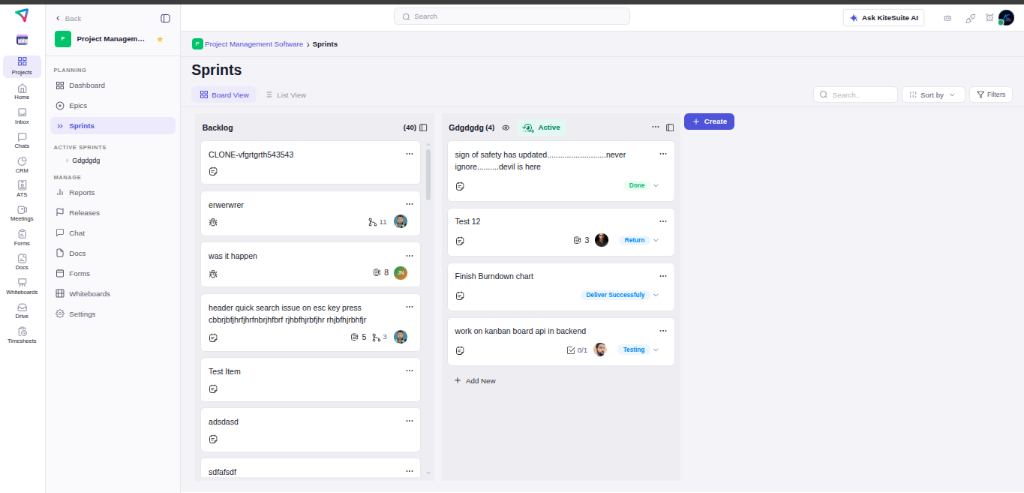Viewport: 1024px width, 493px height.
Task: Open Whiteboards in the manage menu
Action: point(112,294)
